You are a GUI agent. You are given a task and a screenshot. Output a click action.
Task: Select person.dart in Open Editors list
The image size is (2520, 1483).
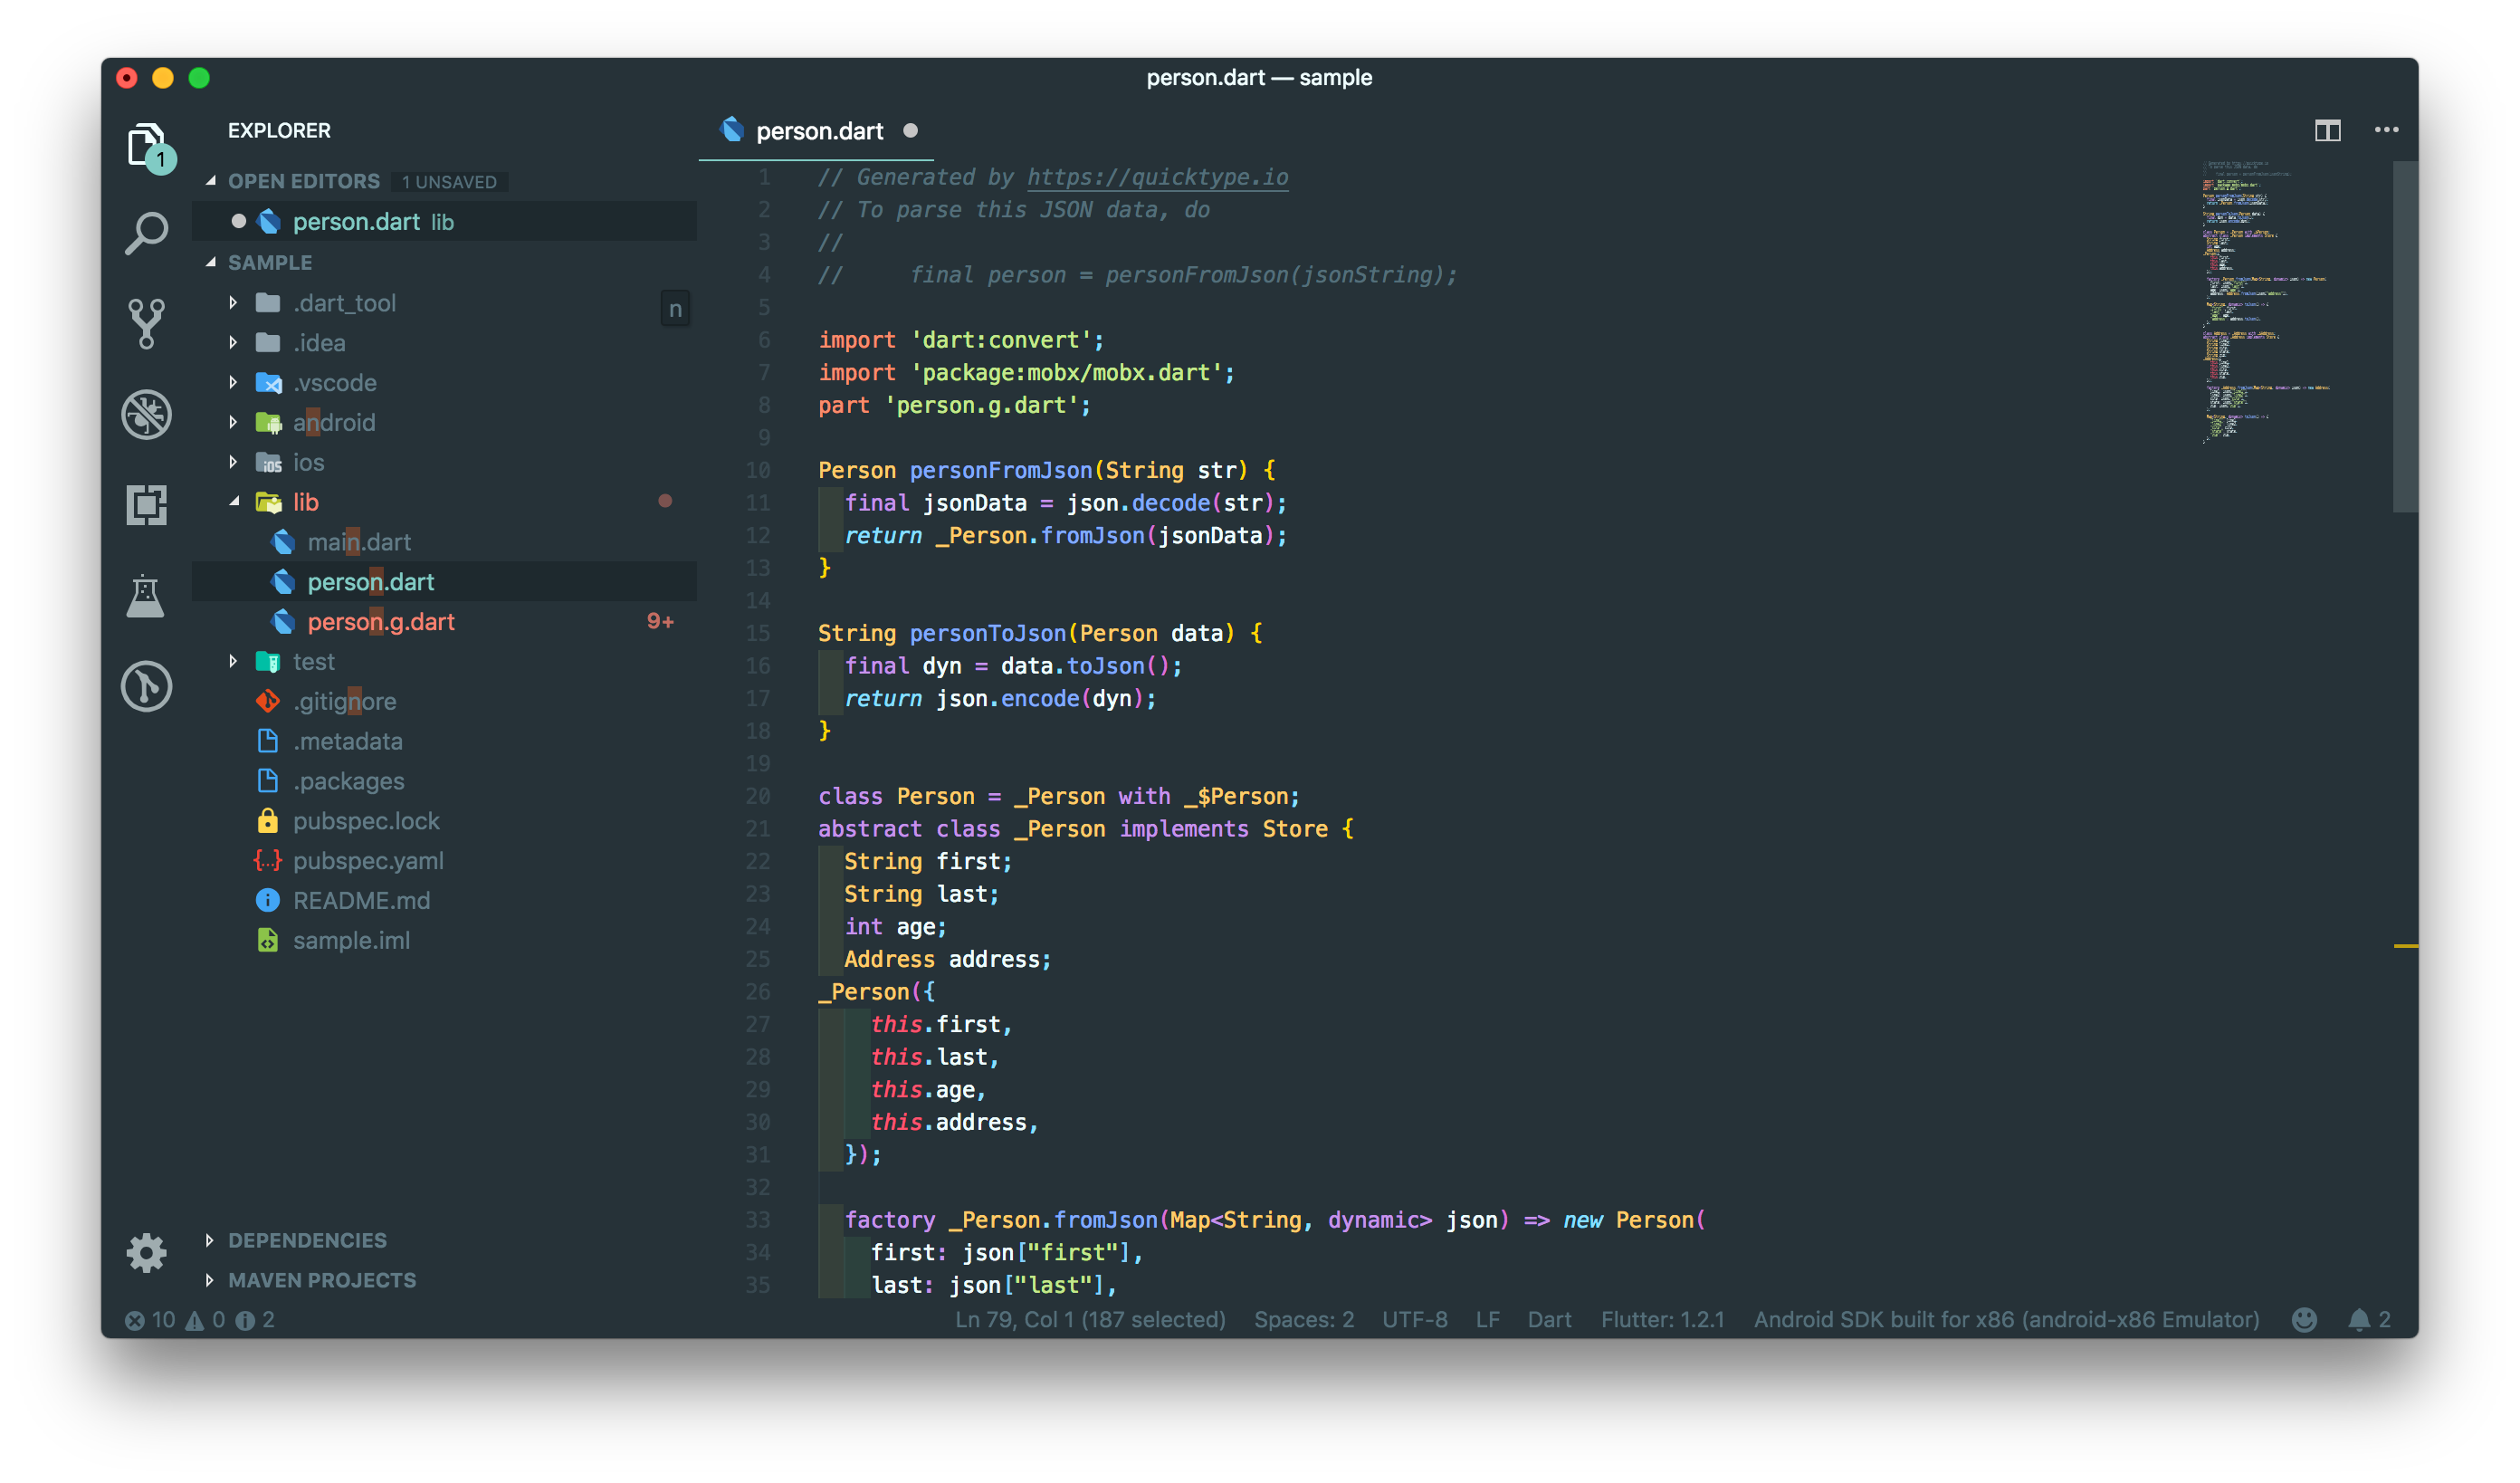[x=444, y=221]
